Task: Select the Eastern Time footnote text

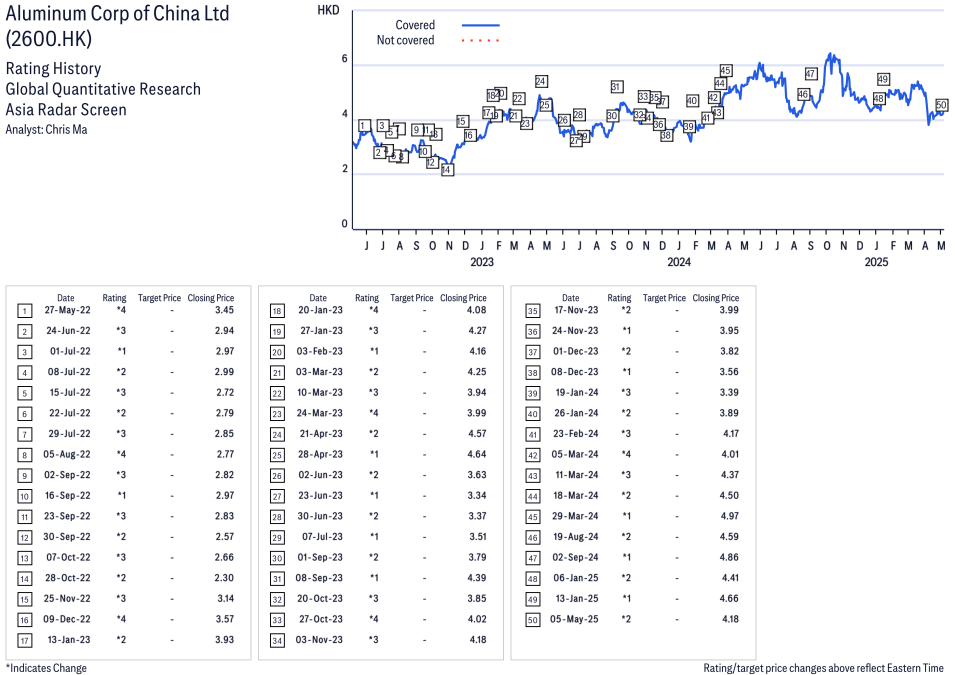Action: [x=823, y=668]
